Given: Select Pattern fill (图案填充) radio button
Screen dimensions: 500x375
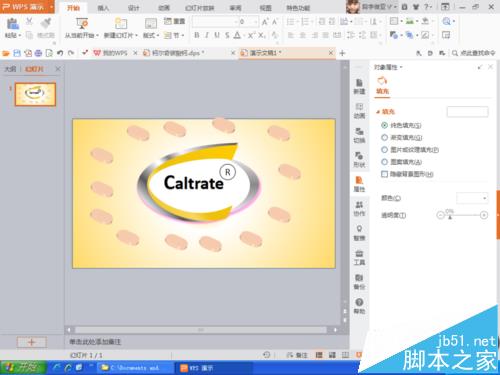Looking at the screenshot, I should click(384, 162).
